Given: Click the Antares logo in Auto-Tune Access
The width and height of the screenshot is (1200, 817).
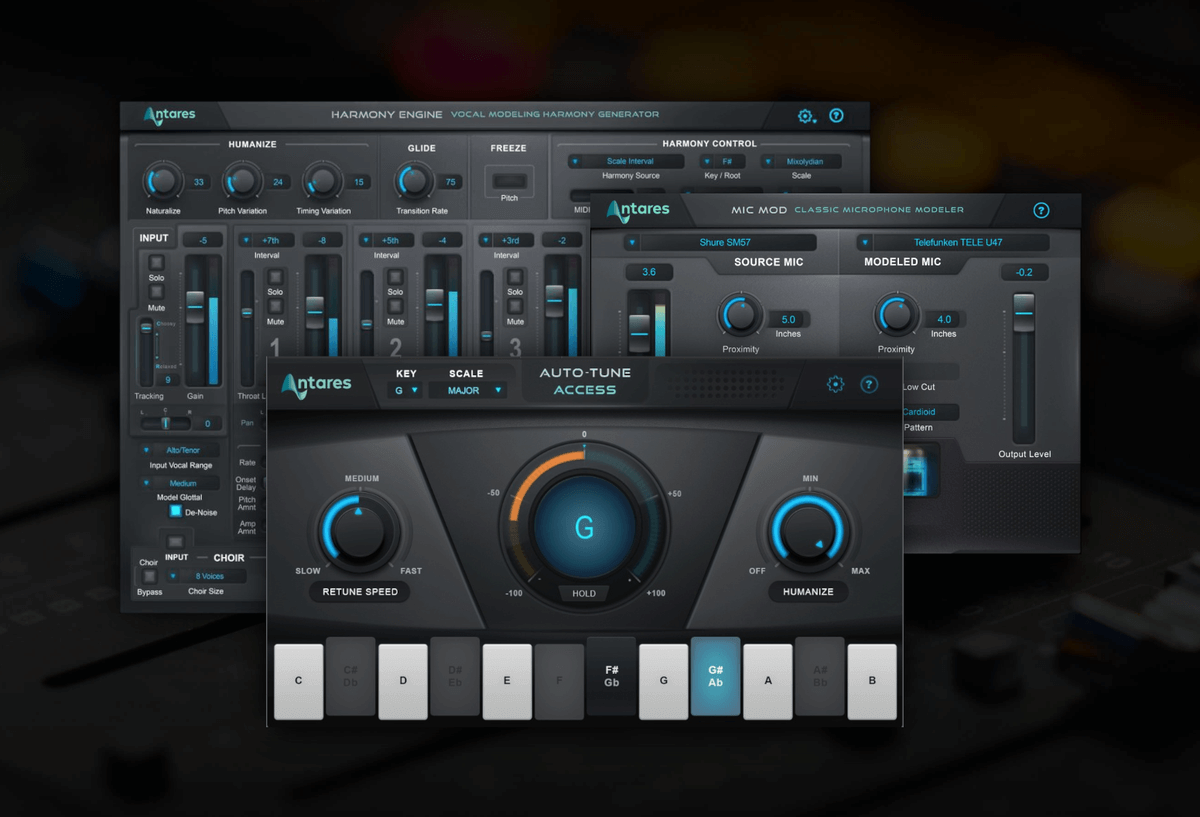Looking at the screenshot, I should [x=316, y=384].
